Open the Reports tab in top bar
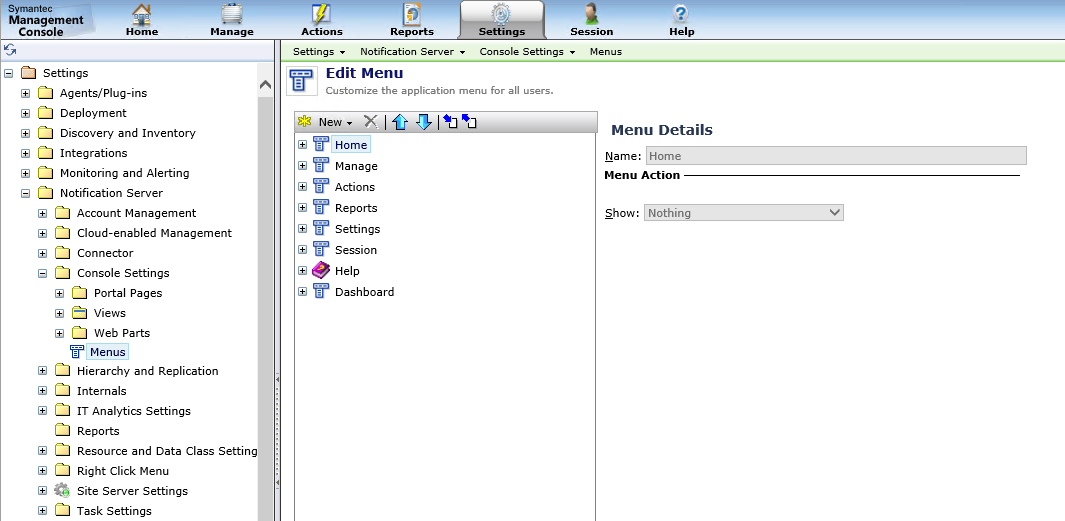The image size is (1065, 521). 412,20
